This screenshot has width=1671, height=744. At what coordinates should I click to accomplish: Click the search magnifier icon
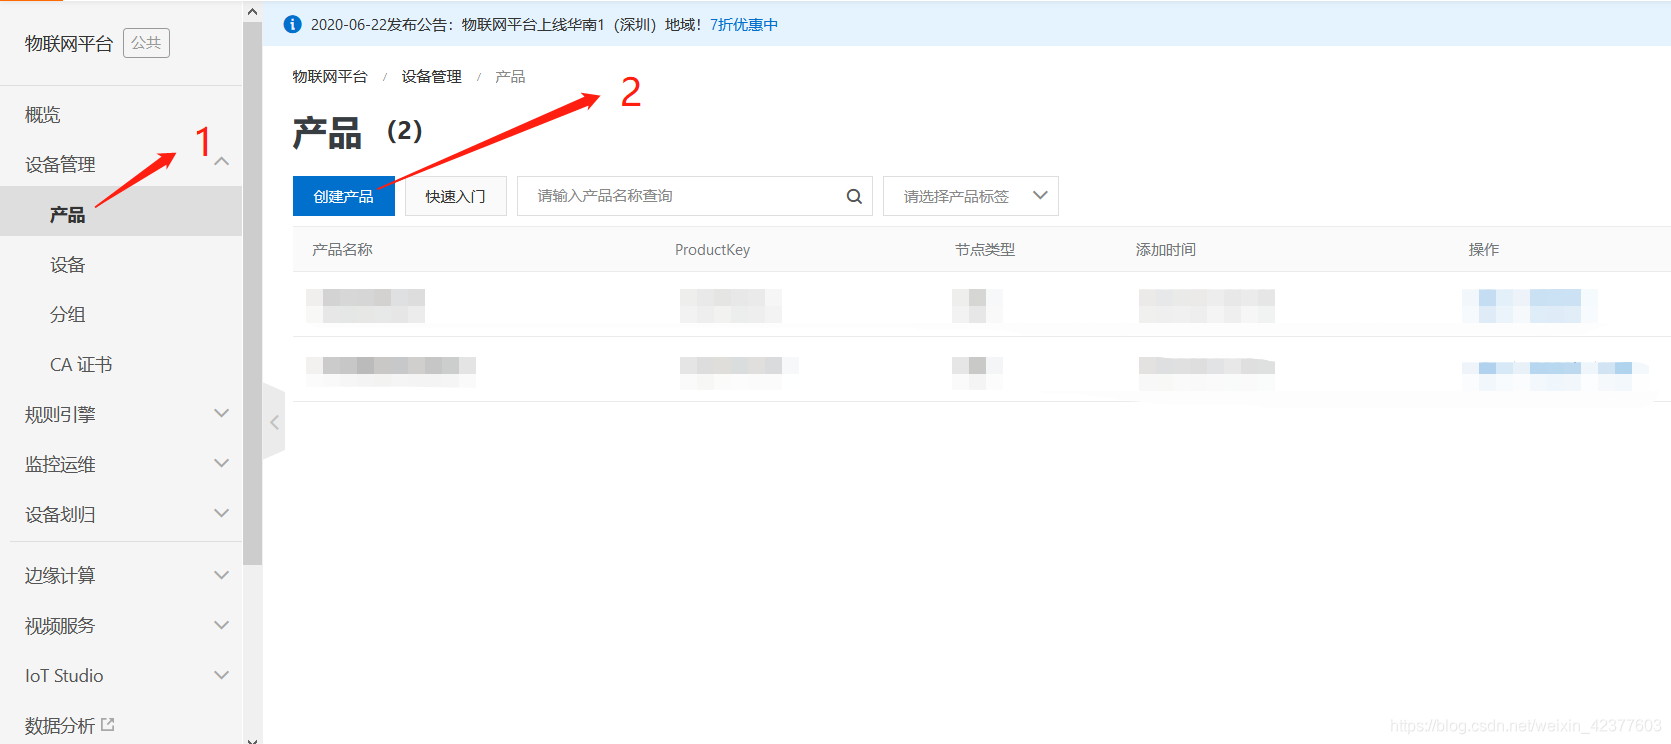[854, 196]
